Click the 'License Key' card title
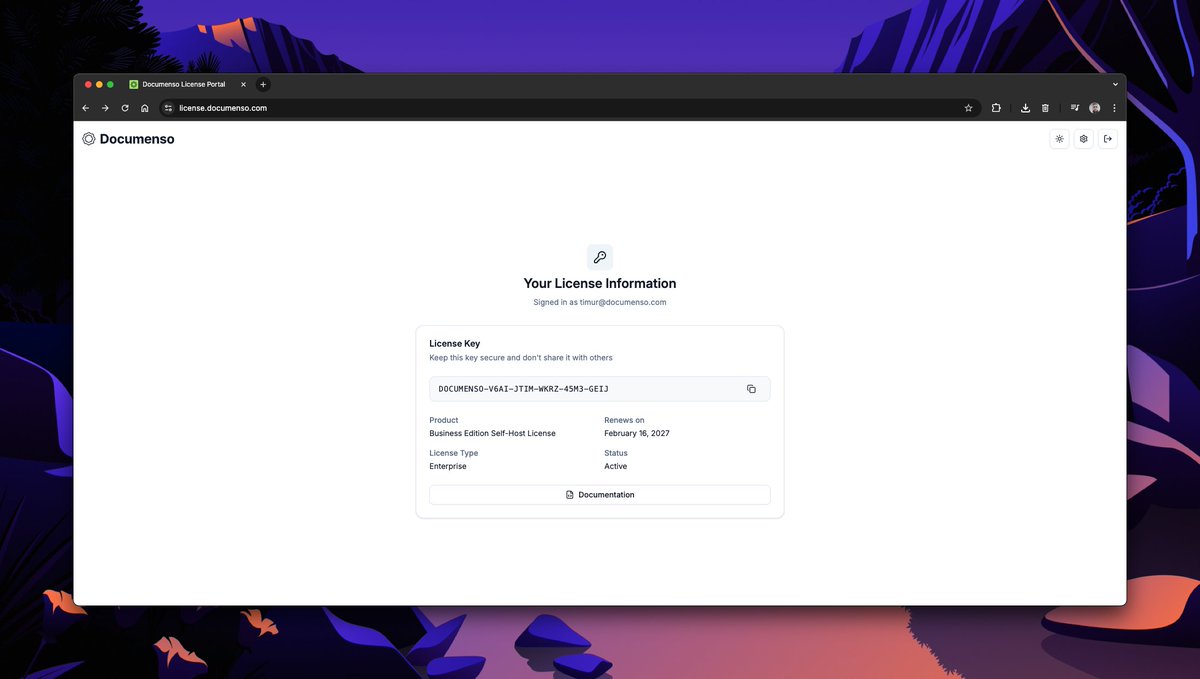 (x=455, y=344)
